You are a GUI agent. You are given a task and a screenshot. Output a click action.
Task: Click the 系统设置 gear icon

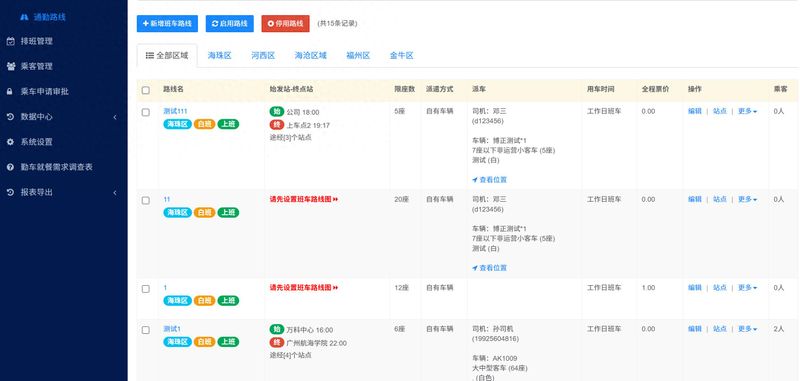tap(10, 142)
